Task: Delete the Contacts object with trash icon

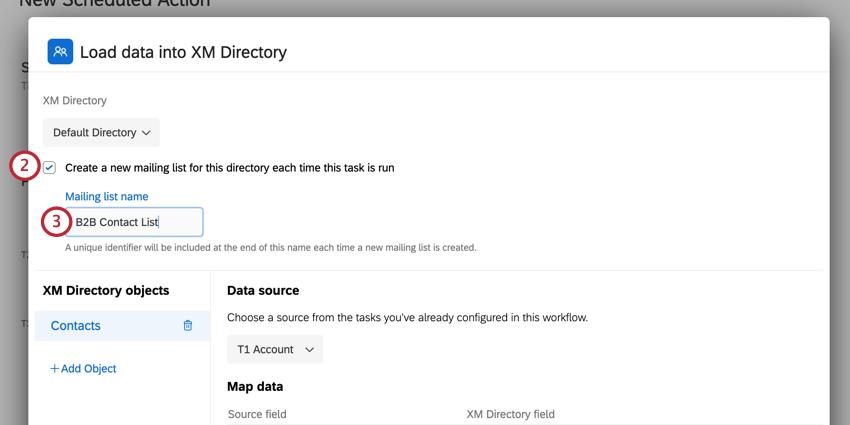Action: pyautogui.click(x=188, y=325)
